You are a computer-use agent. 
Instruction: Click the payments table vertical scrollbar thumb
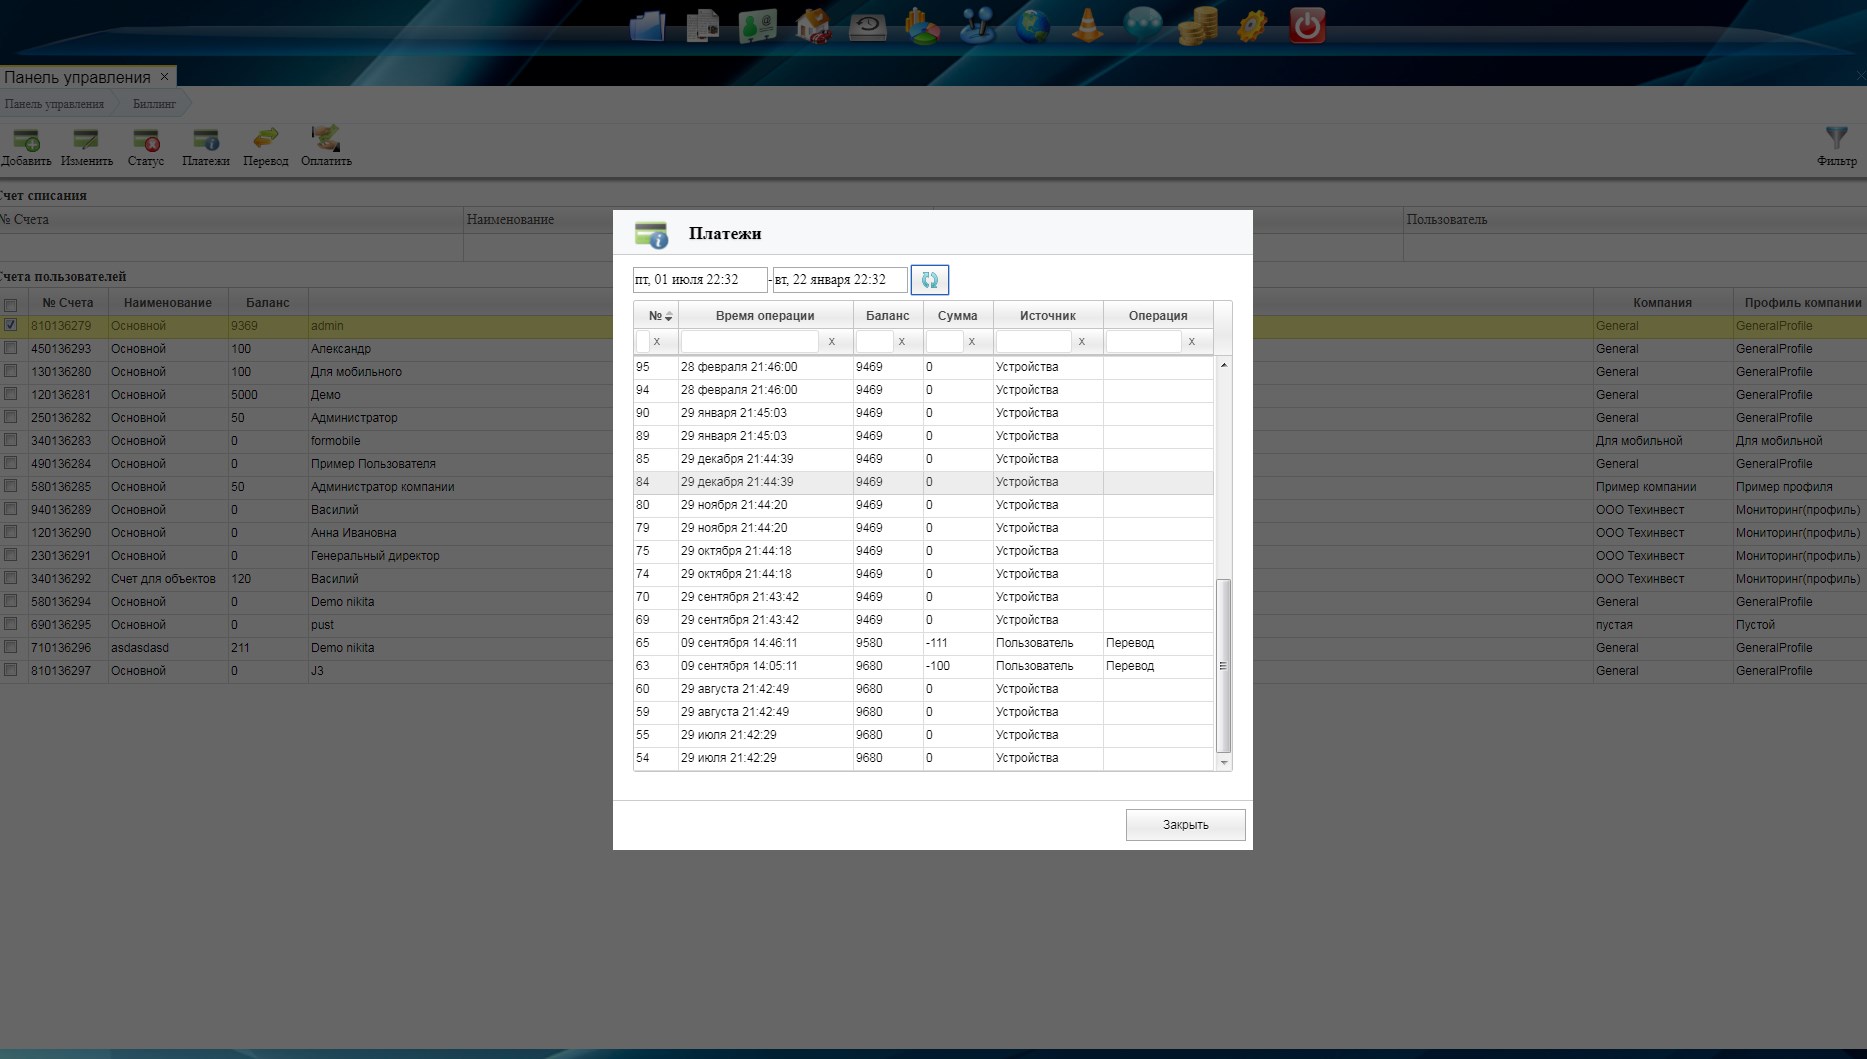[x=1223, y=664]
